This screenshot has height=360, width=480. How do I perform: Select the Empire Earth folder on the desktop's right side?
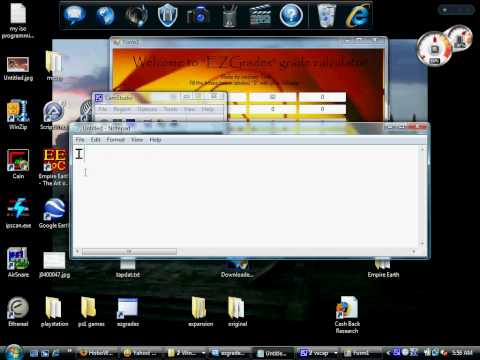[x=383, y=268]
